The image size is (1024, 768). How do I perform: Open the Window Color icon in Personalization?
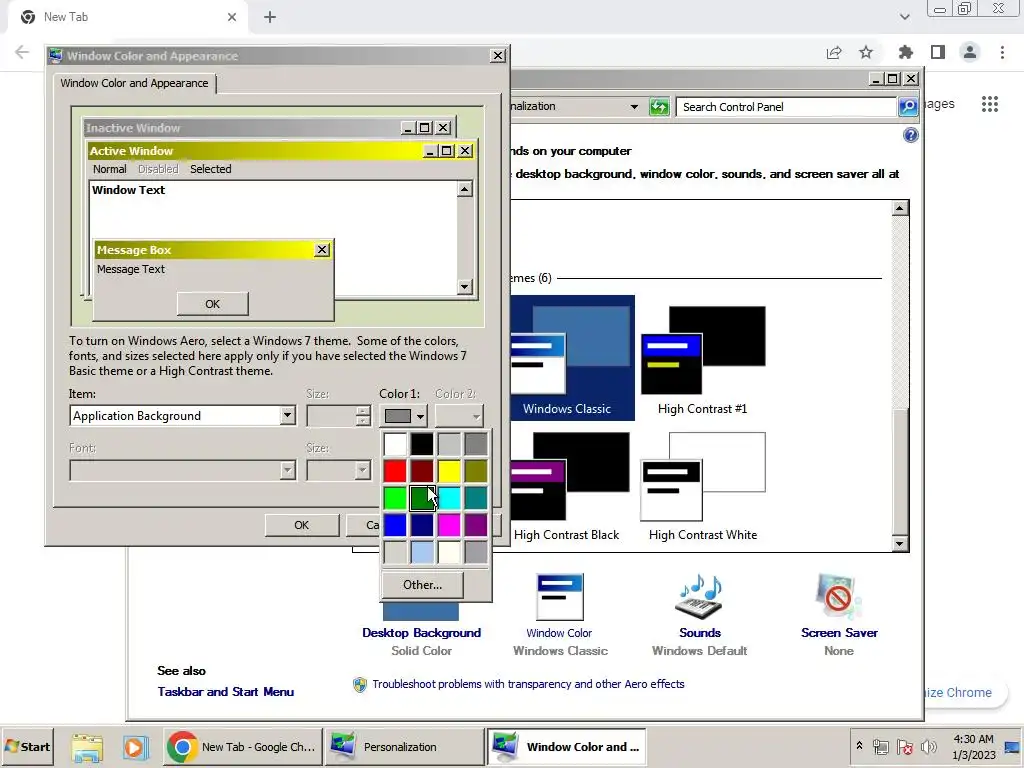[x=560, y=598]
